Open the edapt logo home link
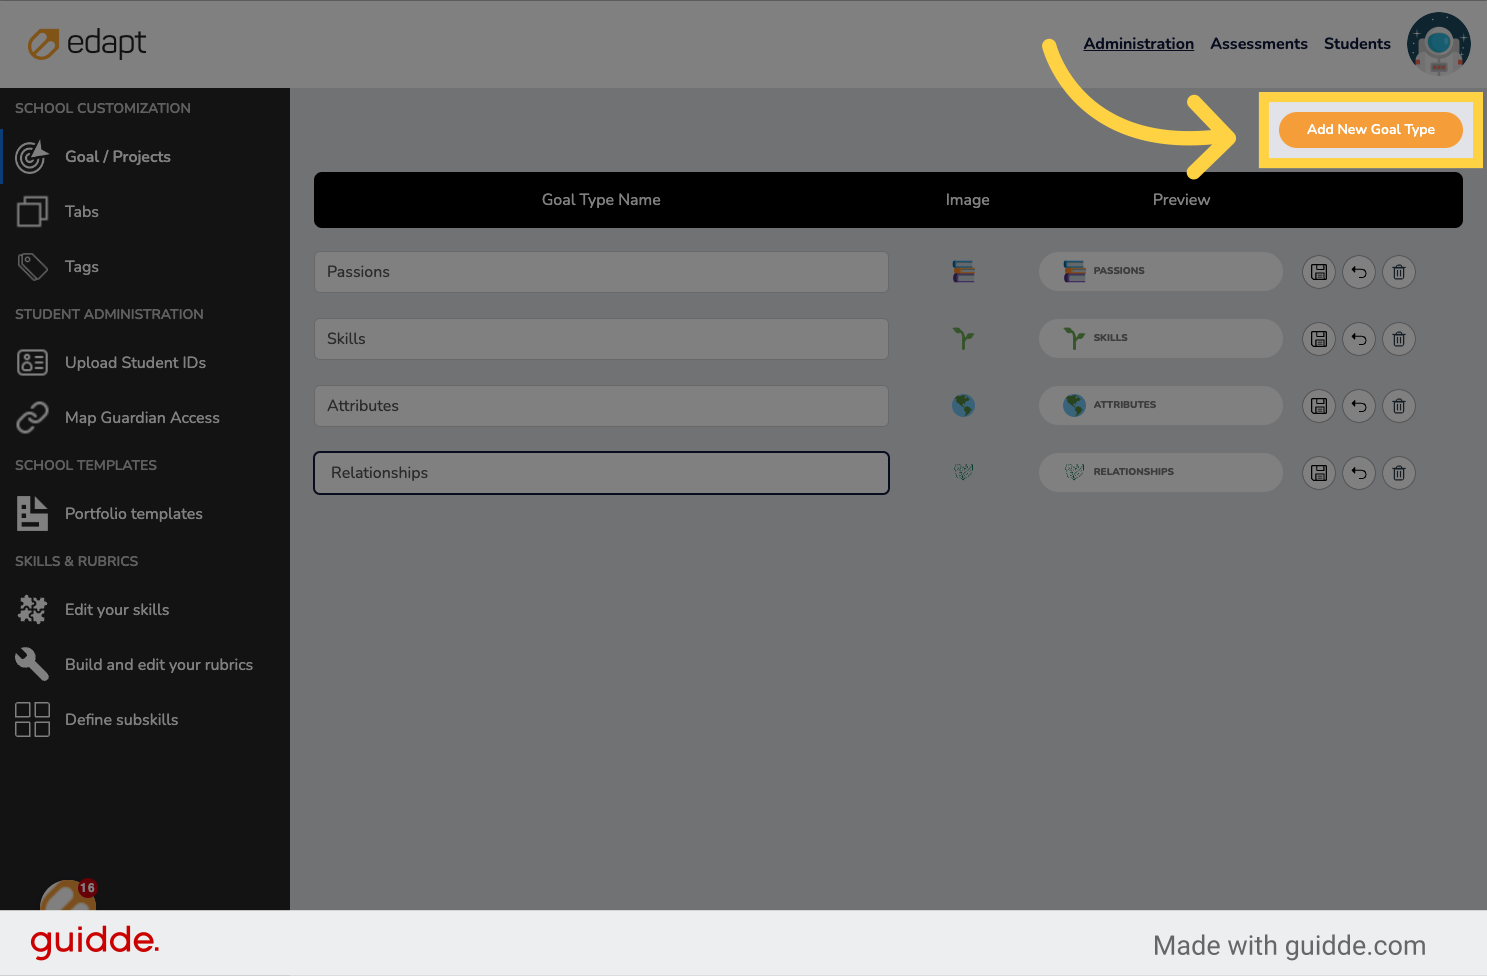This screenshot has height=976, width=1487. [87, 43]
